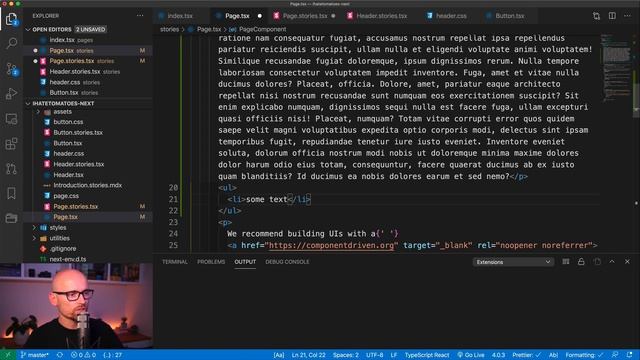
Task: Change the Spaces: 2 indentation setting
Action: click(x=346, y=355)
